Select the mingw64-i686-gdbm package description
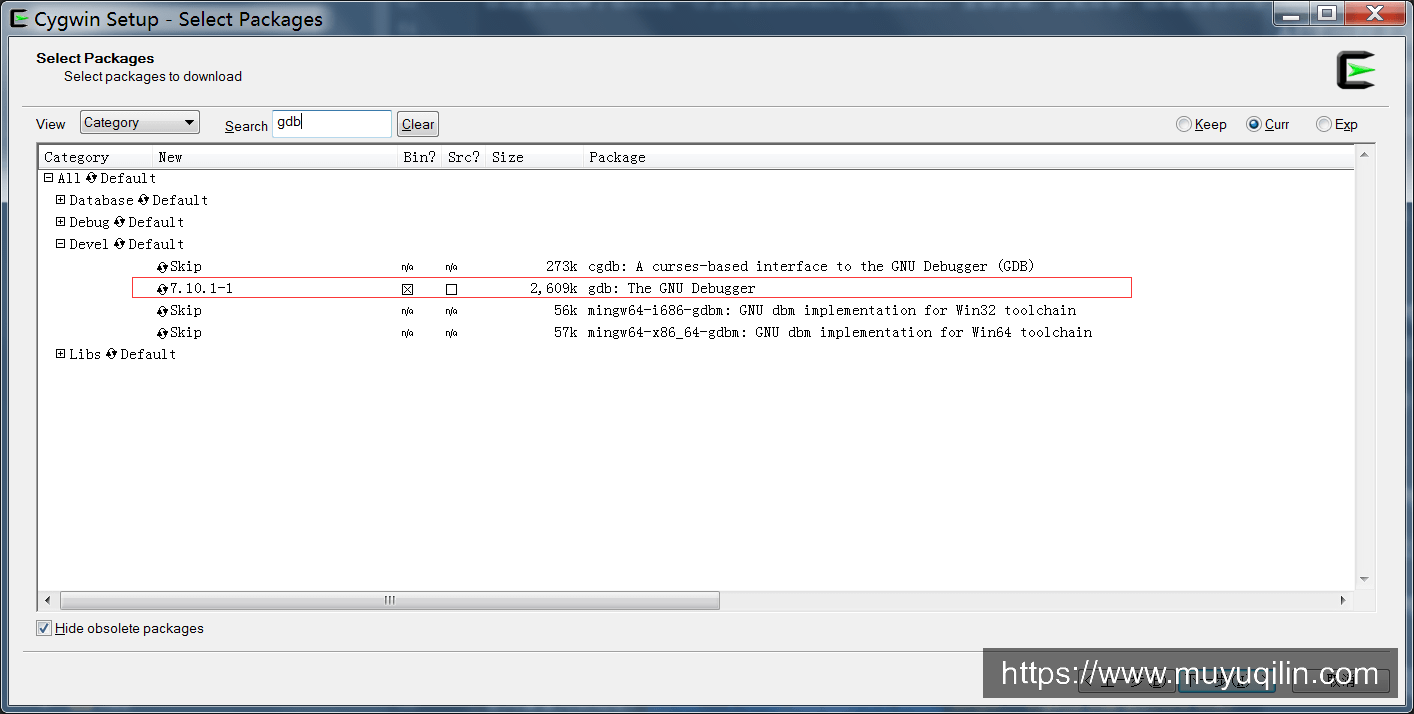The width and height of the screenshot is (1414, 714). point(832,311)
